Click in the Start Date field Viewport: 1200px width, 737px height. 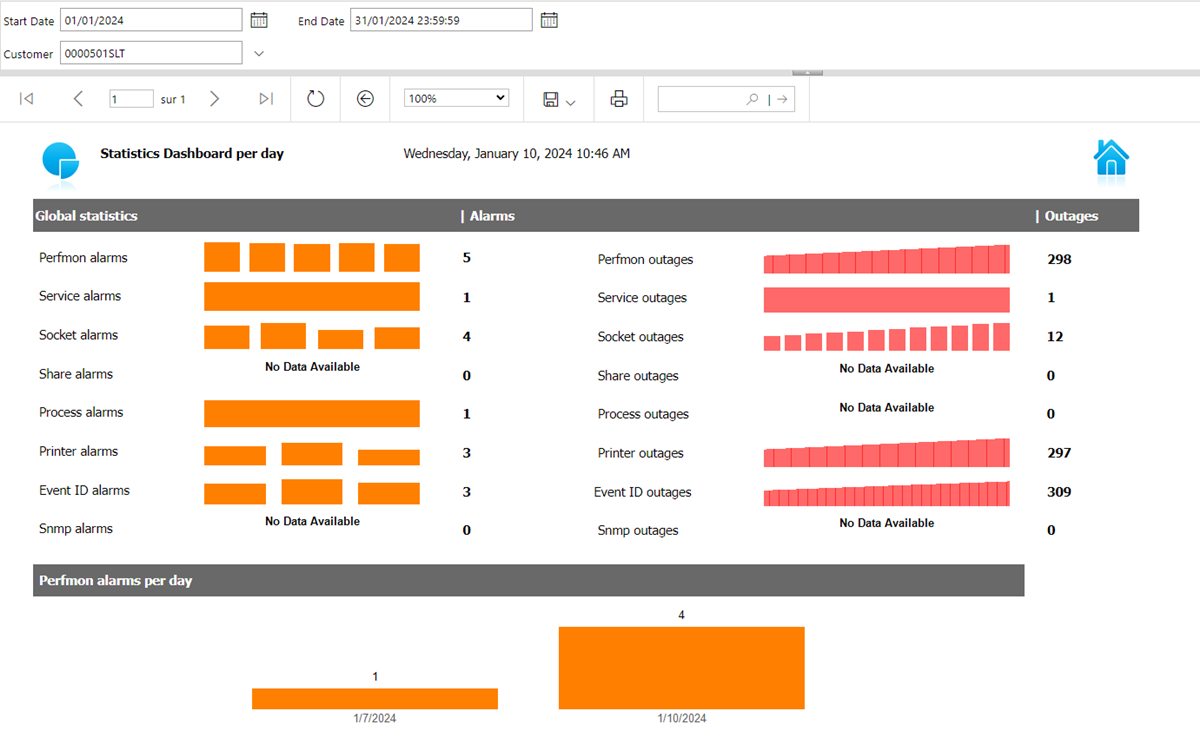pos(151,20)
